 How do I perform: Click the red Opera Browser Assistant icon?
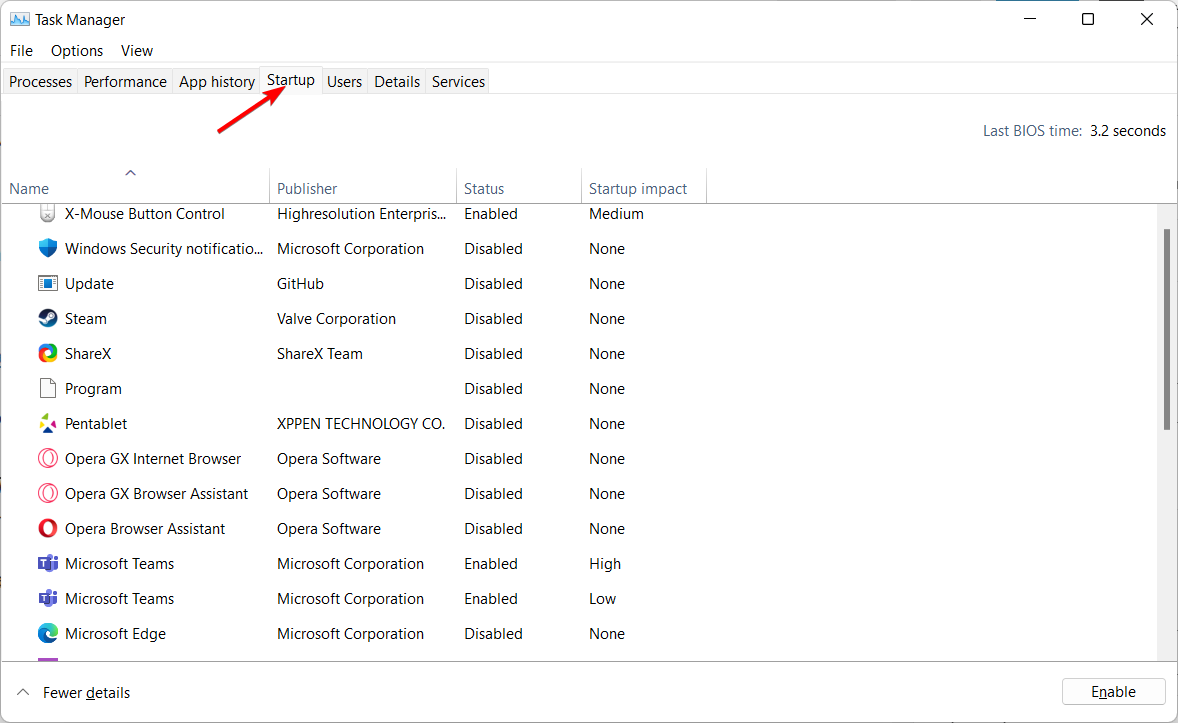click(47, 528)
